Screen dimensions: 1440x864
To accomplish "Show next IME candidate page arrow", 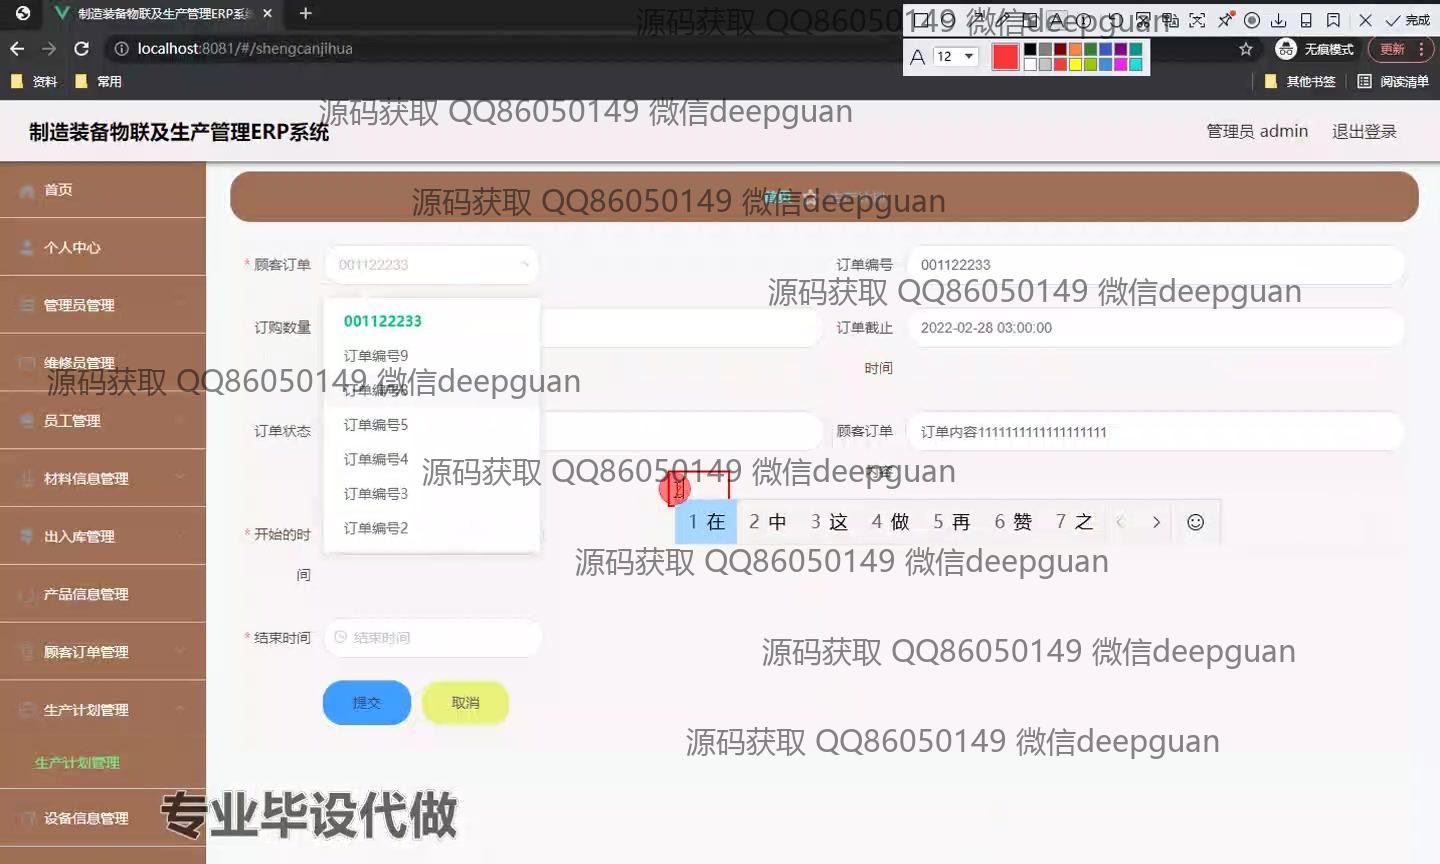I will (x=1156, y=522).
